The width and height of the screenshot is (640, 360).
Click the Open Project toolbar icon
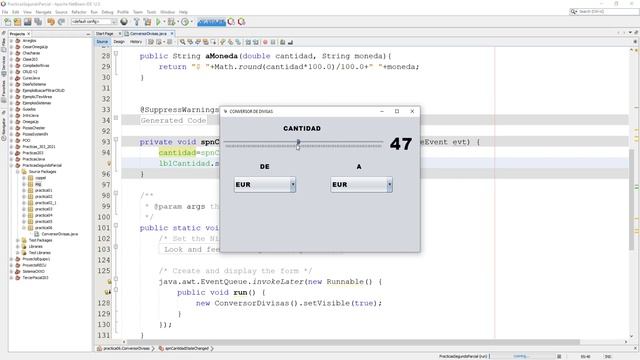click(x=27, y=22)
